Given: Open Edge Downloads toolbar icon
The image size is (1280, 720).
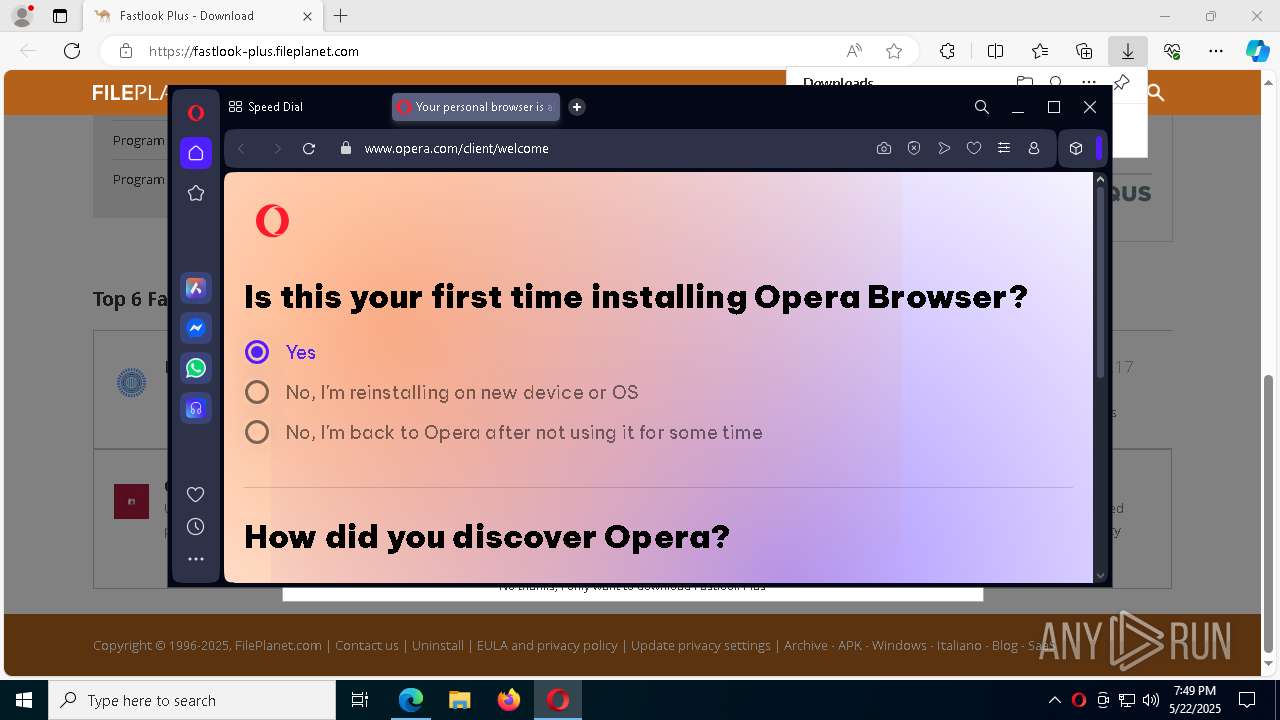Looking at the screenshot, I should [x=1127, y=51].
